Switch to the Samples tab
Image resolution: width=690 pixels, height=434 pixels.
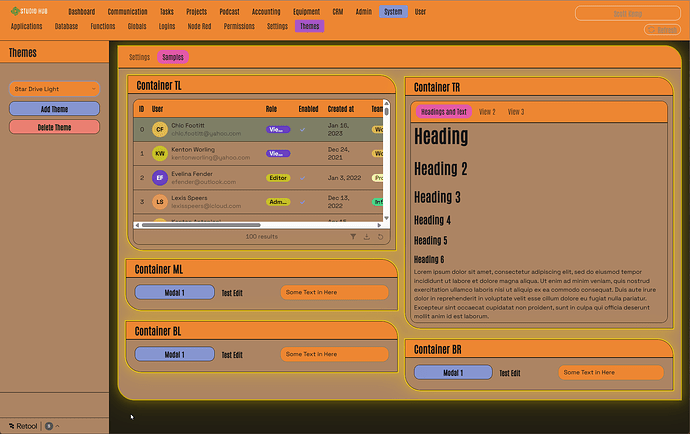[173, 57]
